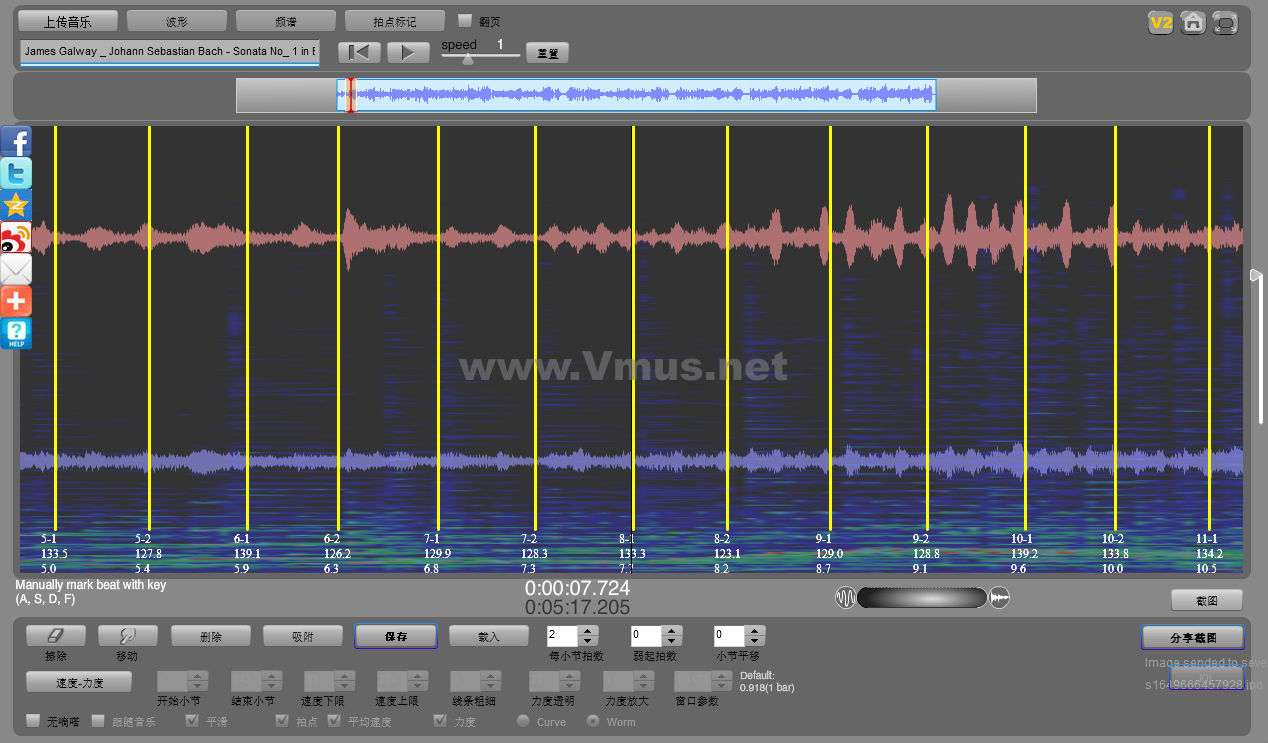Click the 删除 delete button
Screen dimensions: 1268x743
[210, 636]
